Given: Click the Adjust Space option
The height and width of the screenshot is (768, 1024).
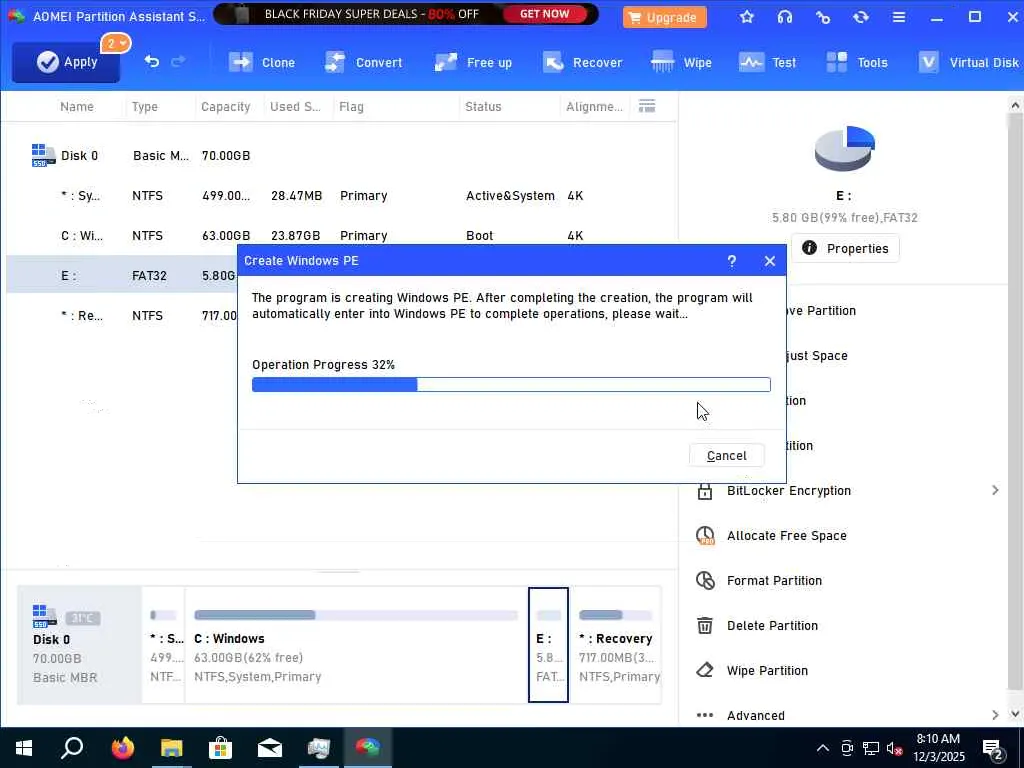Looking at the screenshot, I should click(816, 355).
